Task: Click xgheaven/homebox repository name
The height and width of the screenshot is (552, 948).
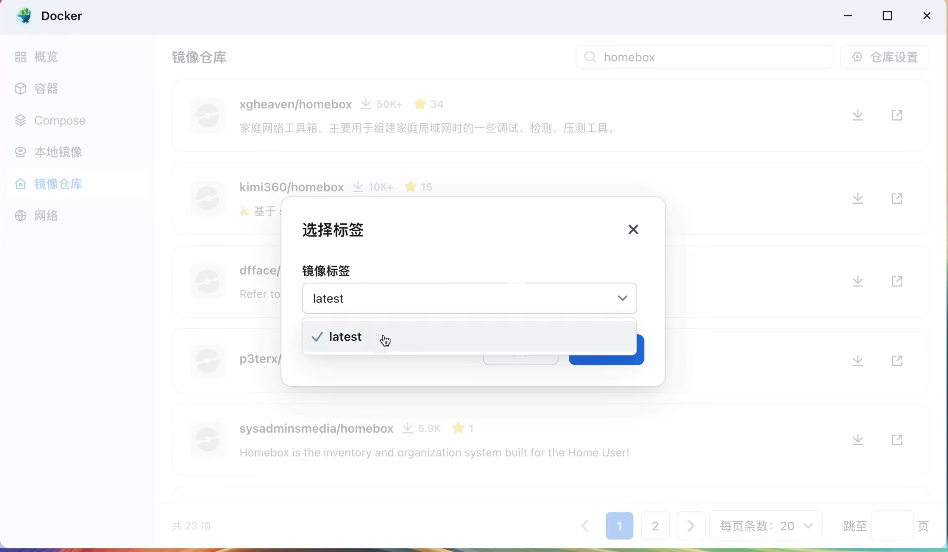Action: tap(295, 104)
